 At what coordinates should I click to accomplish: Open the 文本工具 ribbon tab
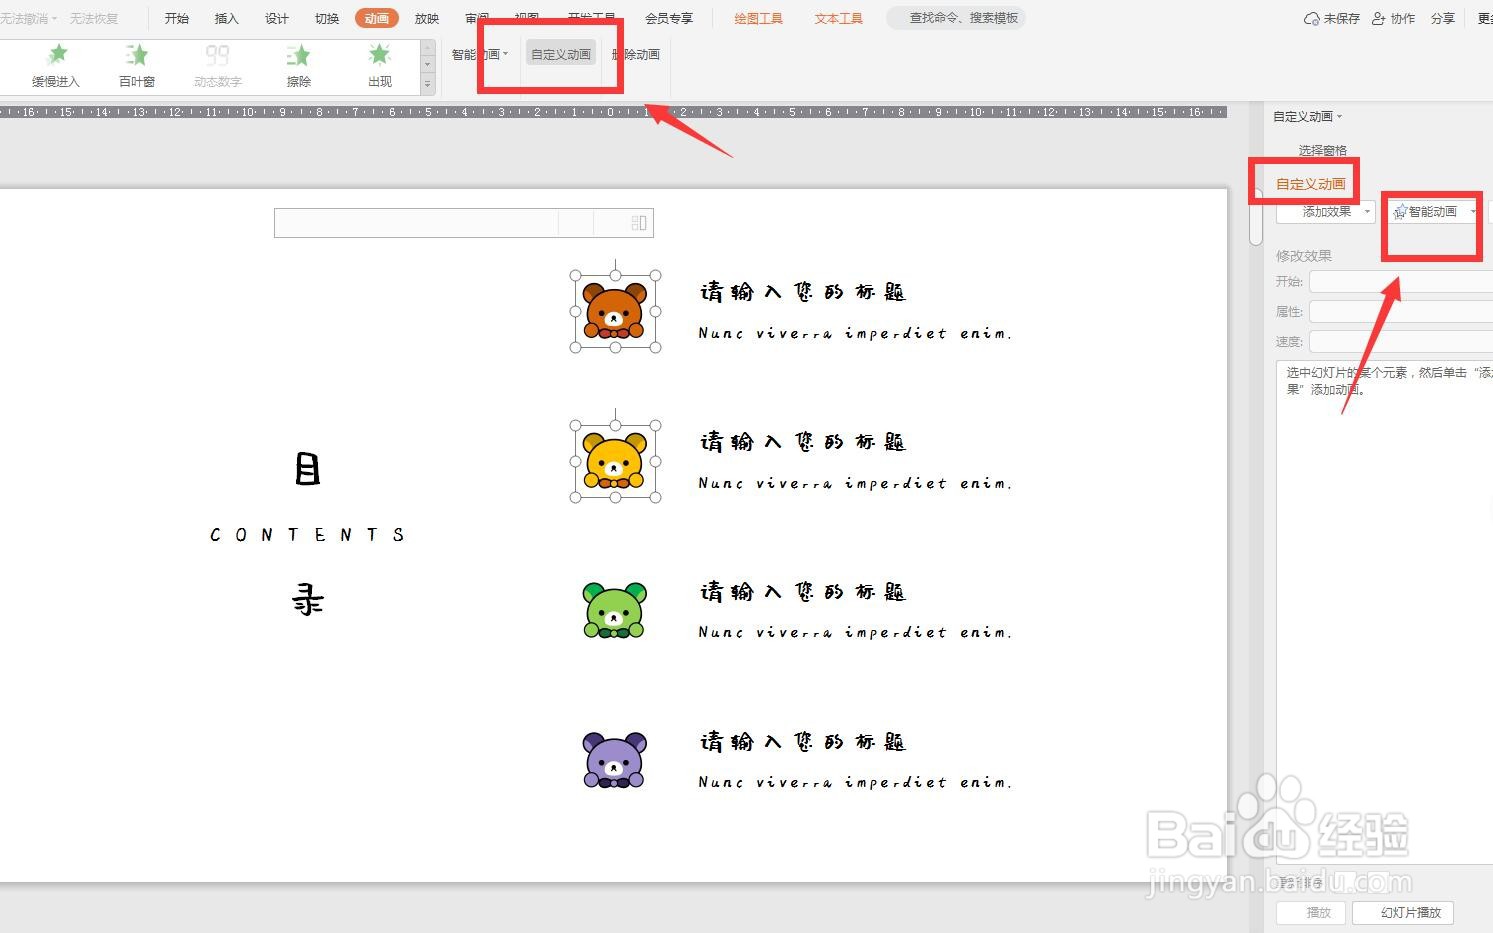tap(839, 18)
